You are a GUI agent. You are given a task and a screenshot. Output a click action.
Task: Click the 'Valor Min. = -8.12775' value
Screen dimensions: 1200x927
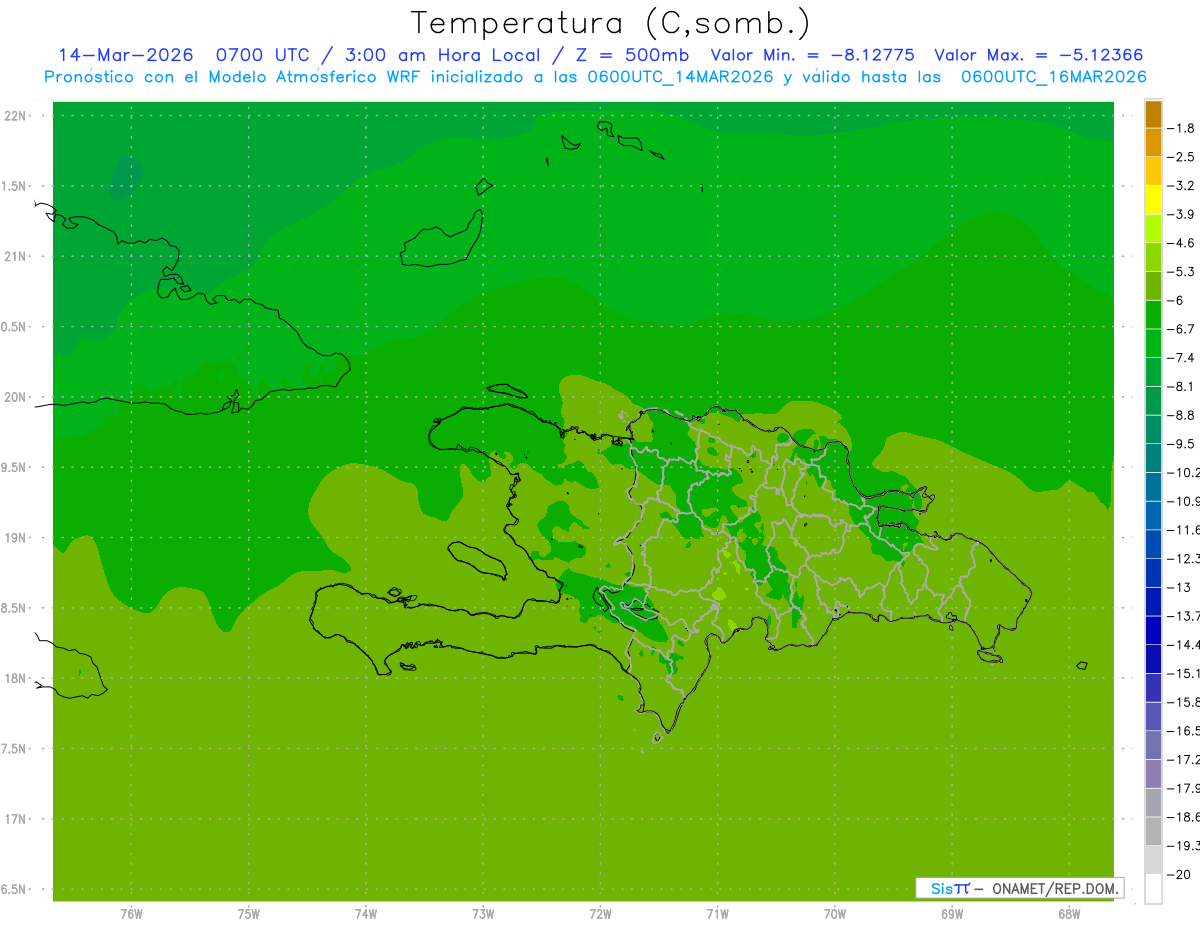click(x=812, y=55)
